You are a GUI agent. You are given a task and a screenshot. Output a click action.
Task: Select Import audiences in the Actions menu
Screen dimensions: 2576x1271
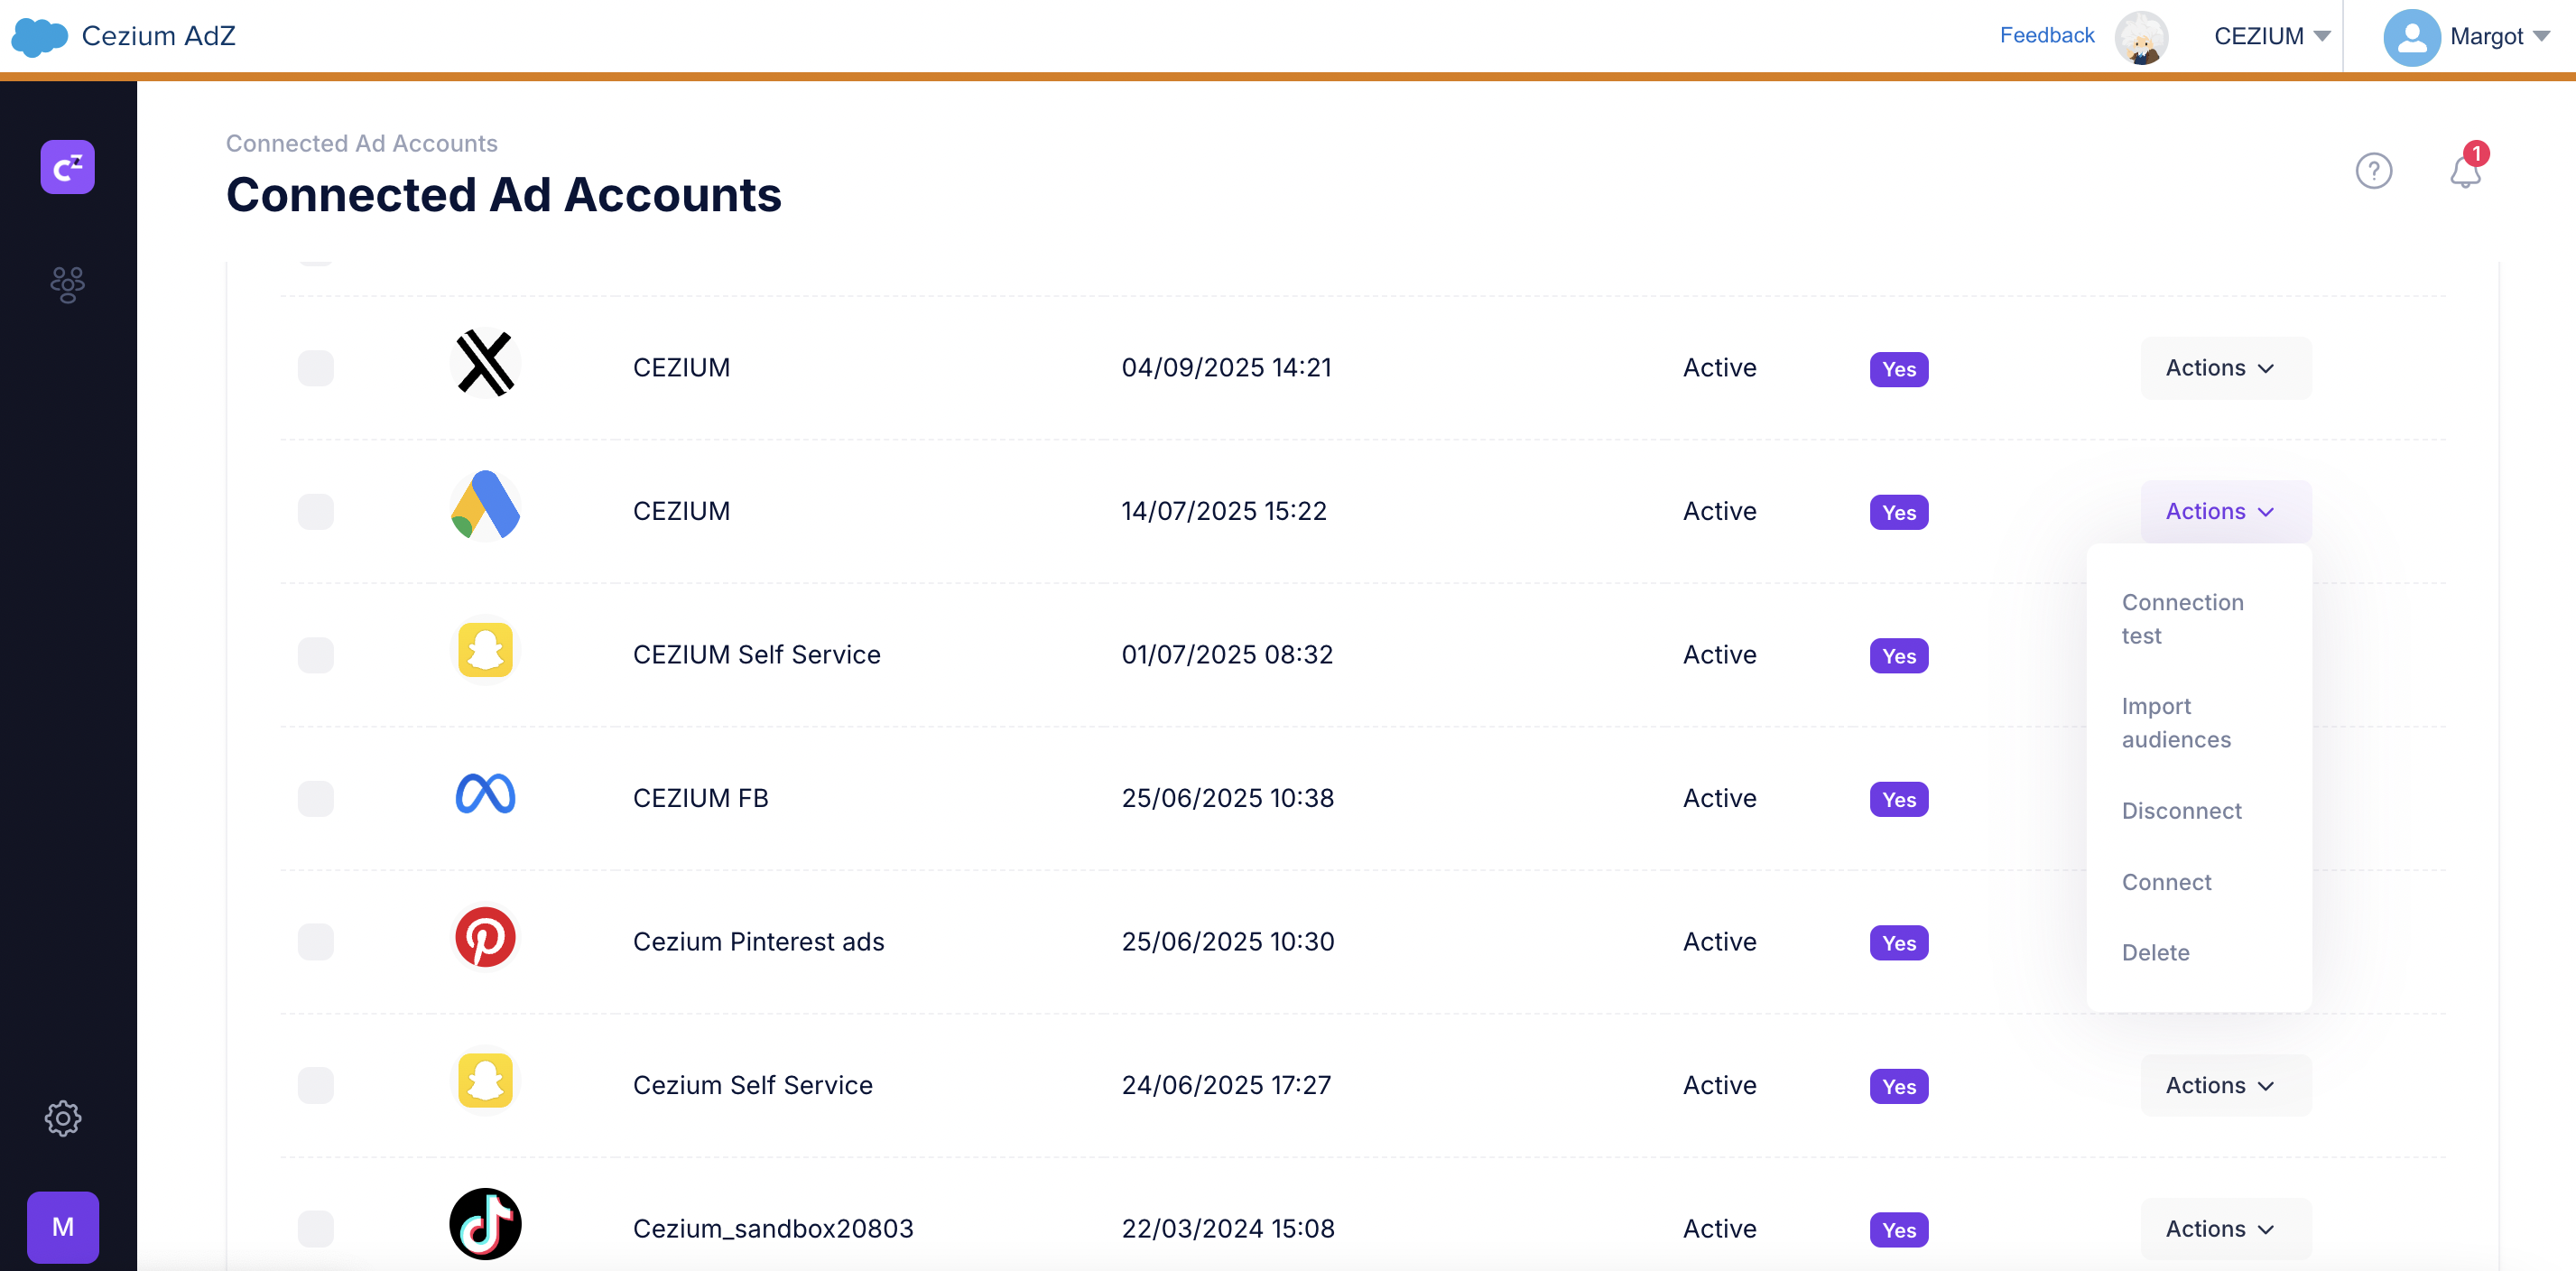(2176, 722)
